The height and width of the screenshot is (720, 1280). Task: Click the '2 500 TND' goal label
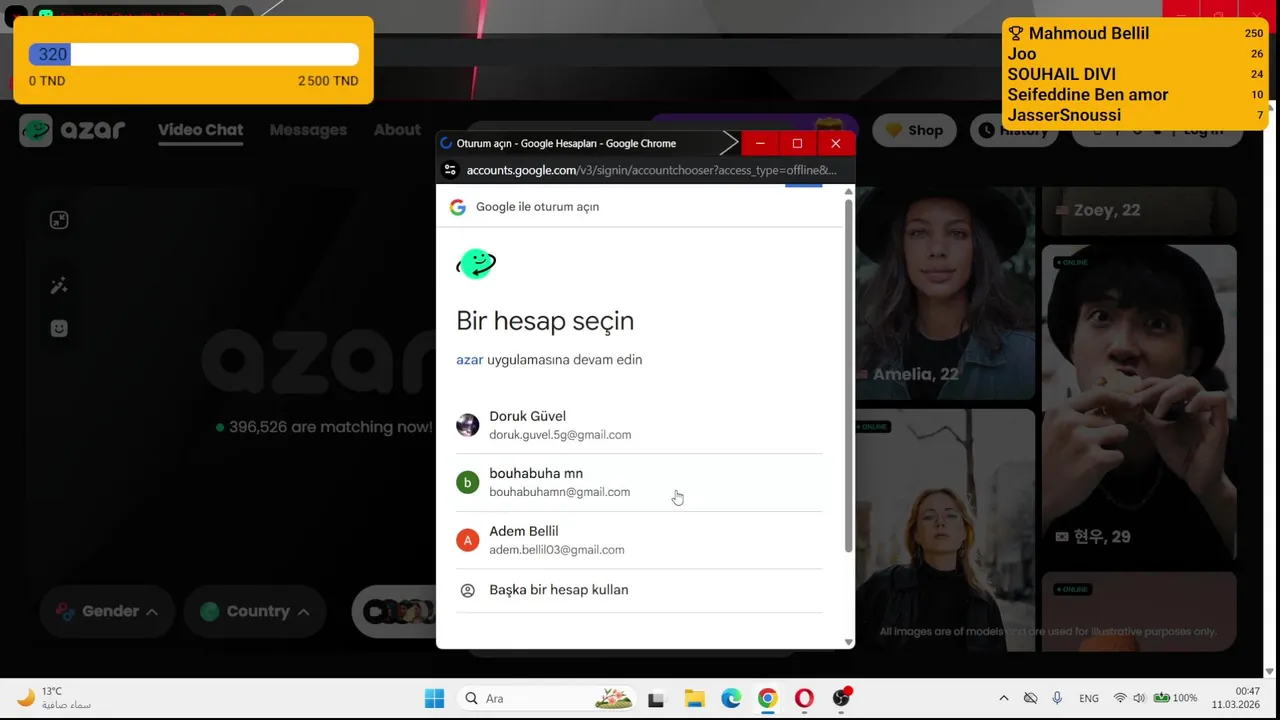328,81
